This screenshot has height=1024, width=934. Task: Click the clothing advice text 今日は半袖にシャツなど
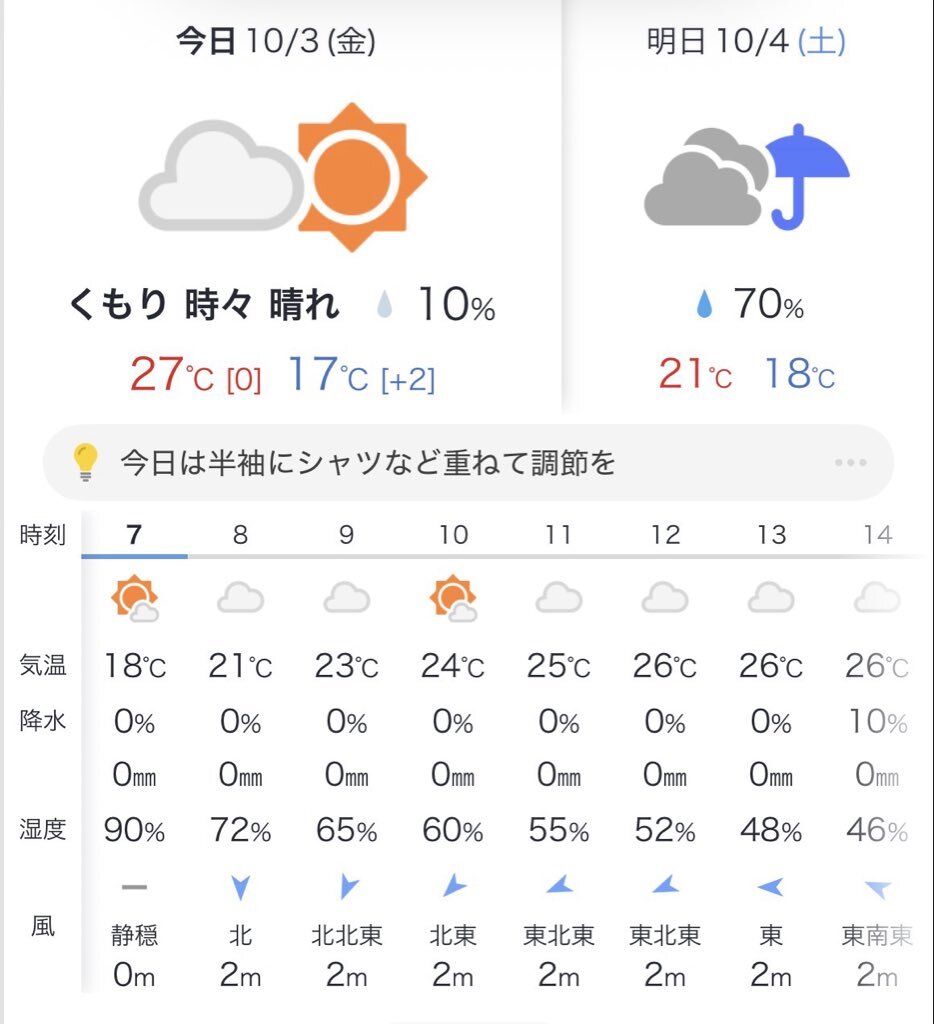click(367, 463)
